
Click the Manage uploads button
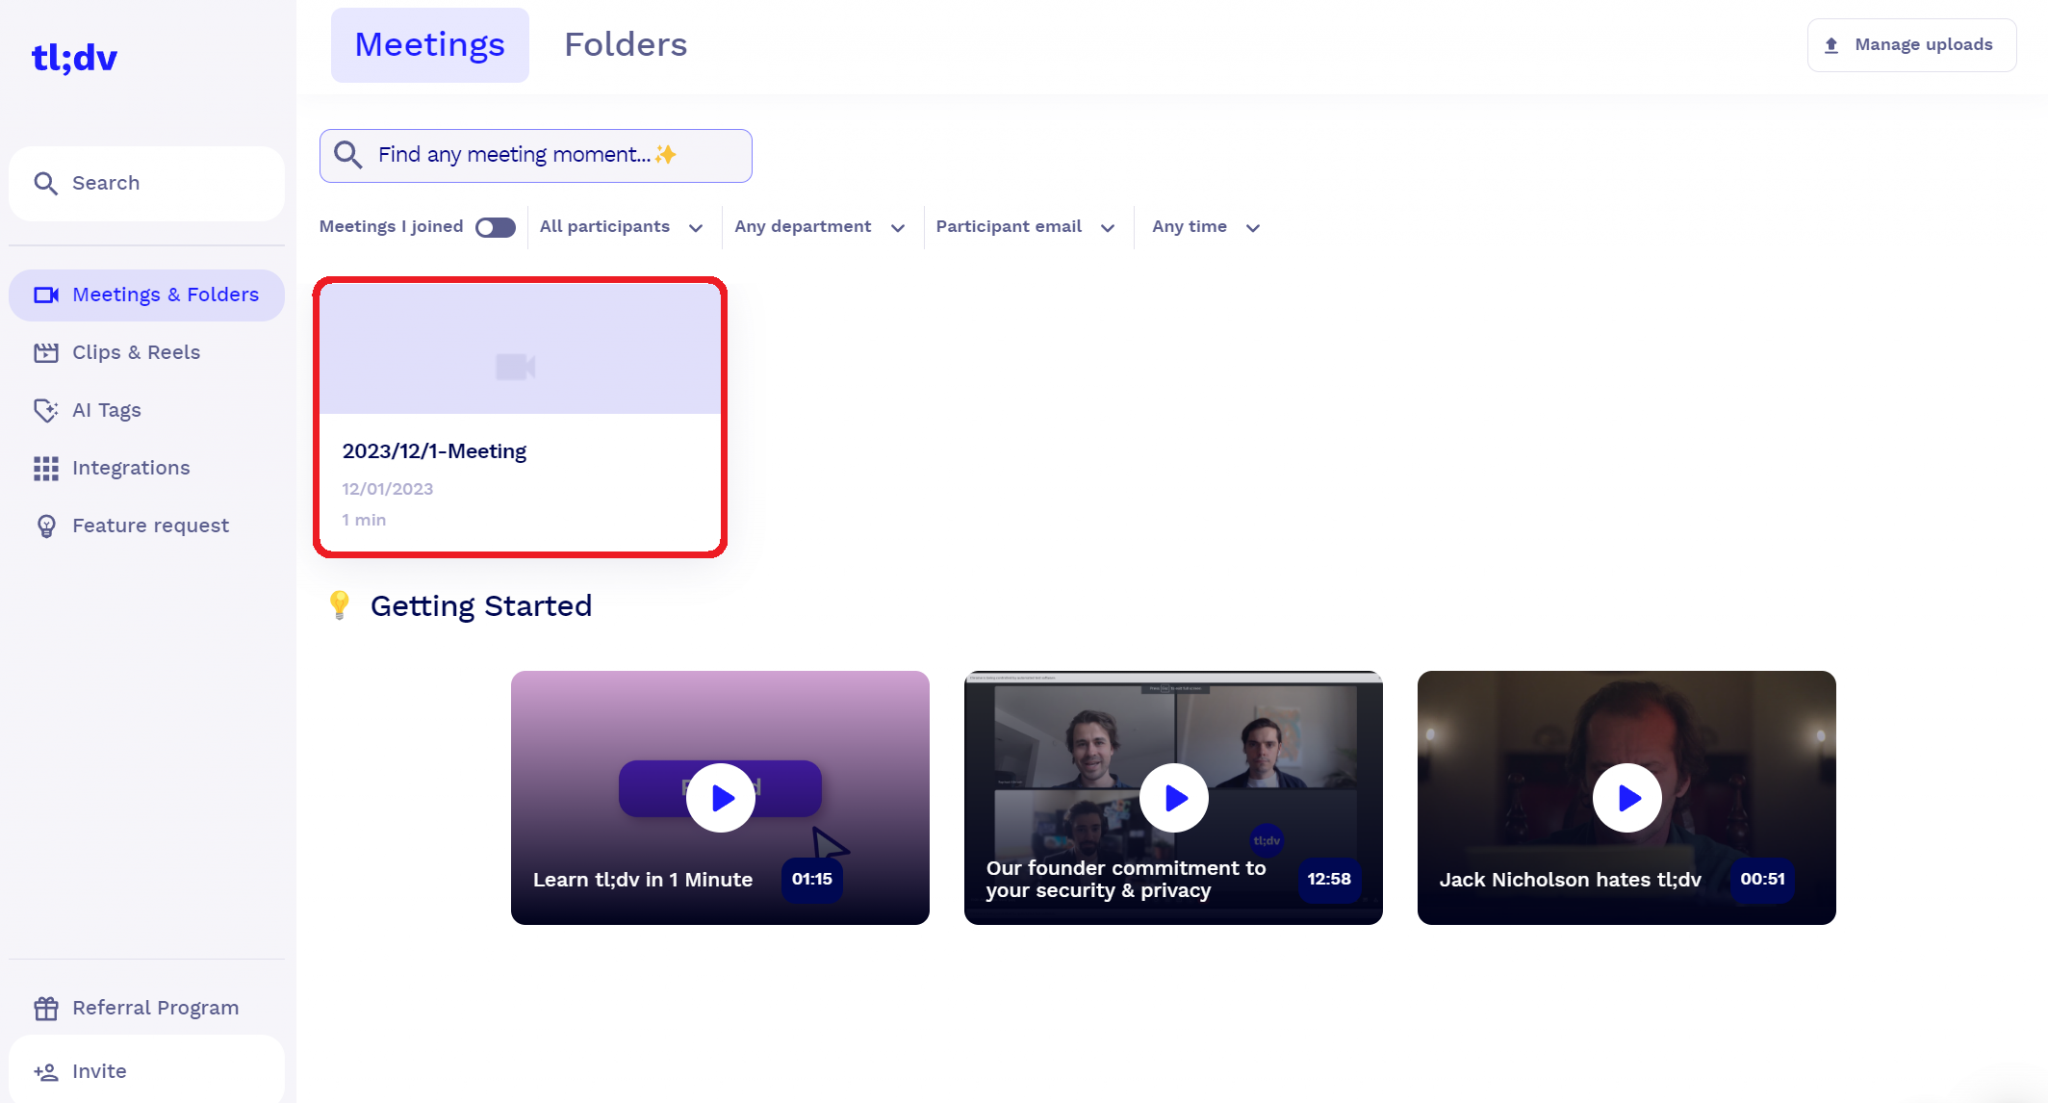tap(1911, 45)
